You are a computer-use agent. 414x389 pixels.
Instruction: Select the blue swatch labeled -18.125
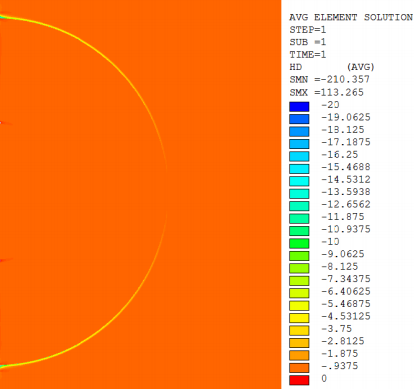point(299,131)
